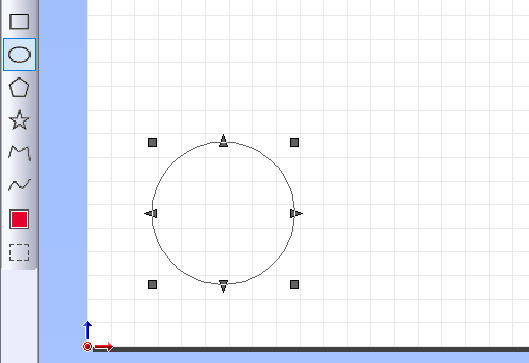The image size is (529, 363).
Task: Click the right edge arrow handle
Action: tap(297, 214)
